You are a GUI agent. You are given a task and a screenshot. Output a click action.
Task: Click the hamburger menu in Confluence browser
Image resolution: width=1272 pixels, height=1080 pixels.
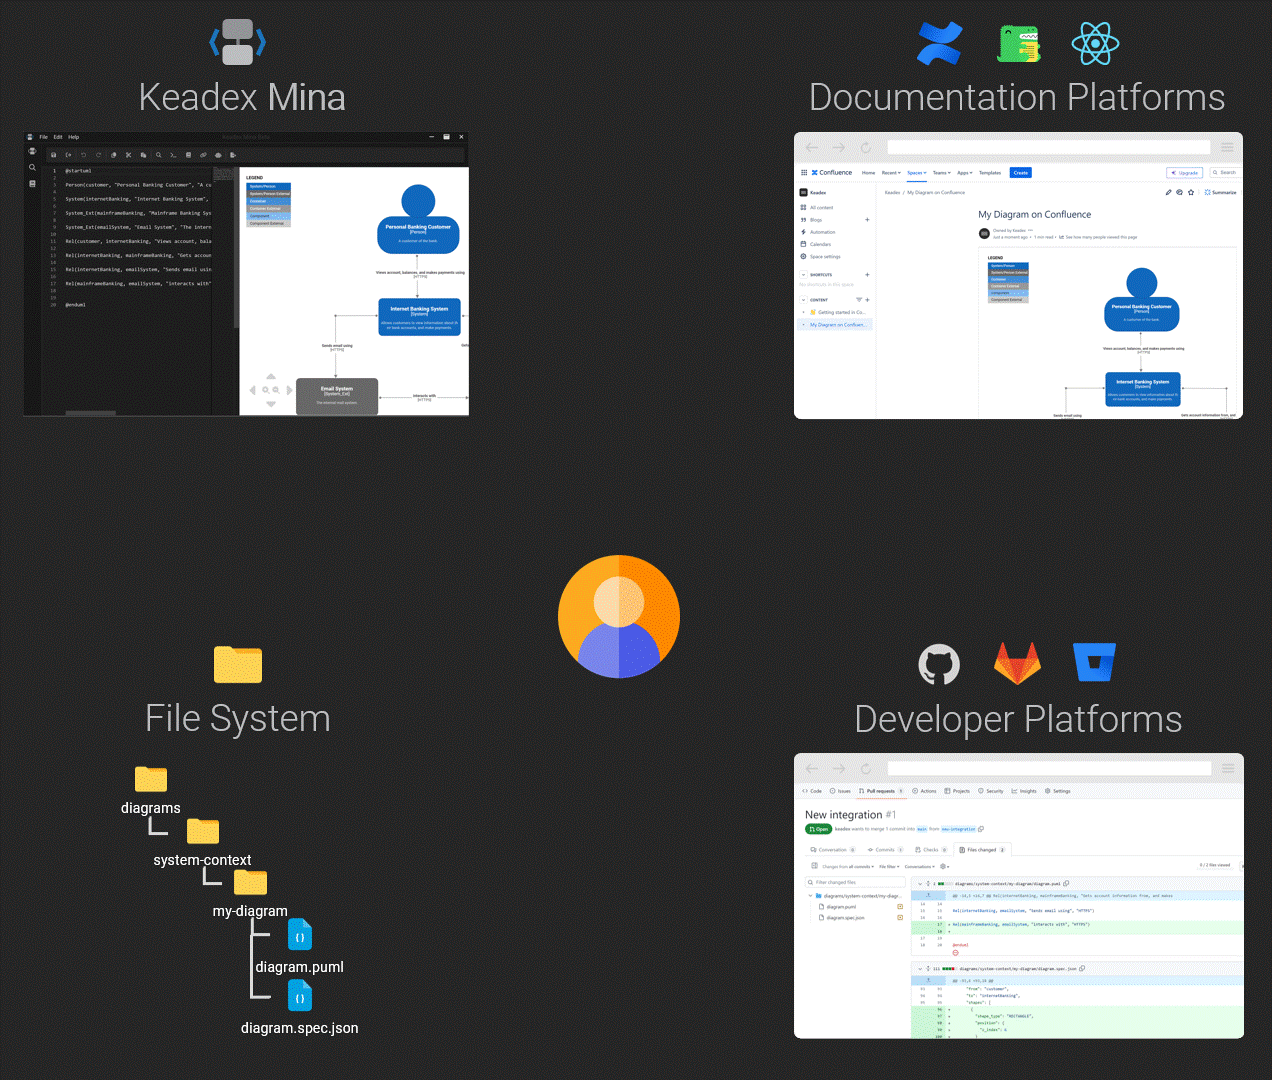coord(1227,147)
